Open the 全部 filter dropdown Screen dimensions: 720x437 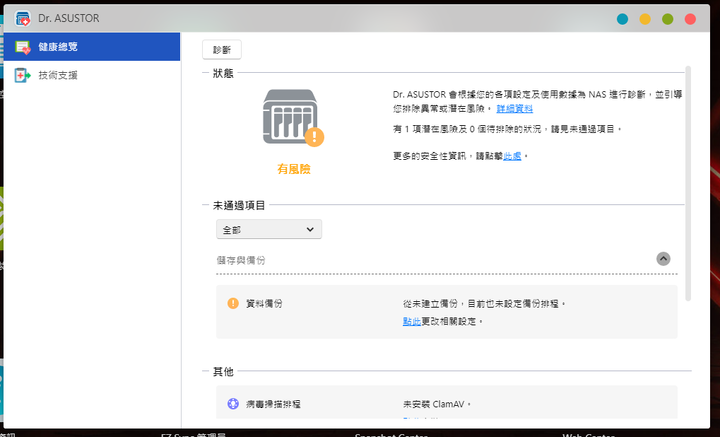[x=269, y=230]
